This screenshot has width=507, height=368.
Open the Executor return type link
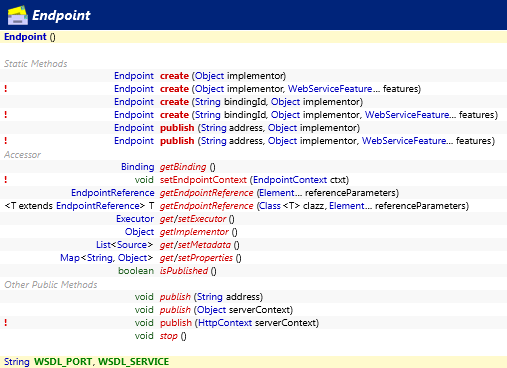pos(135,219)
